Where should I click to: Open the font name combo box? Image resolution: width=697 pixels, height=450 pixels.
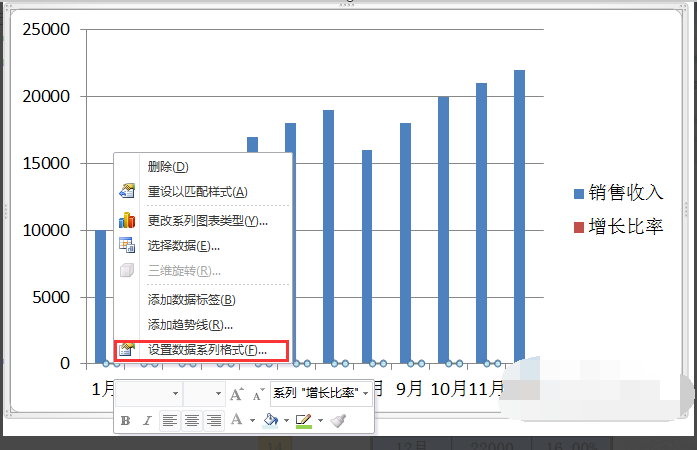(148, 394)
